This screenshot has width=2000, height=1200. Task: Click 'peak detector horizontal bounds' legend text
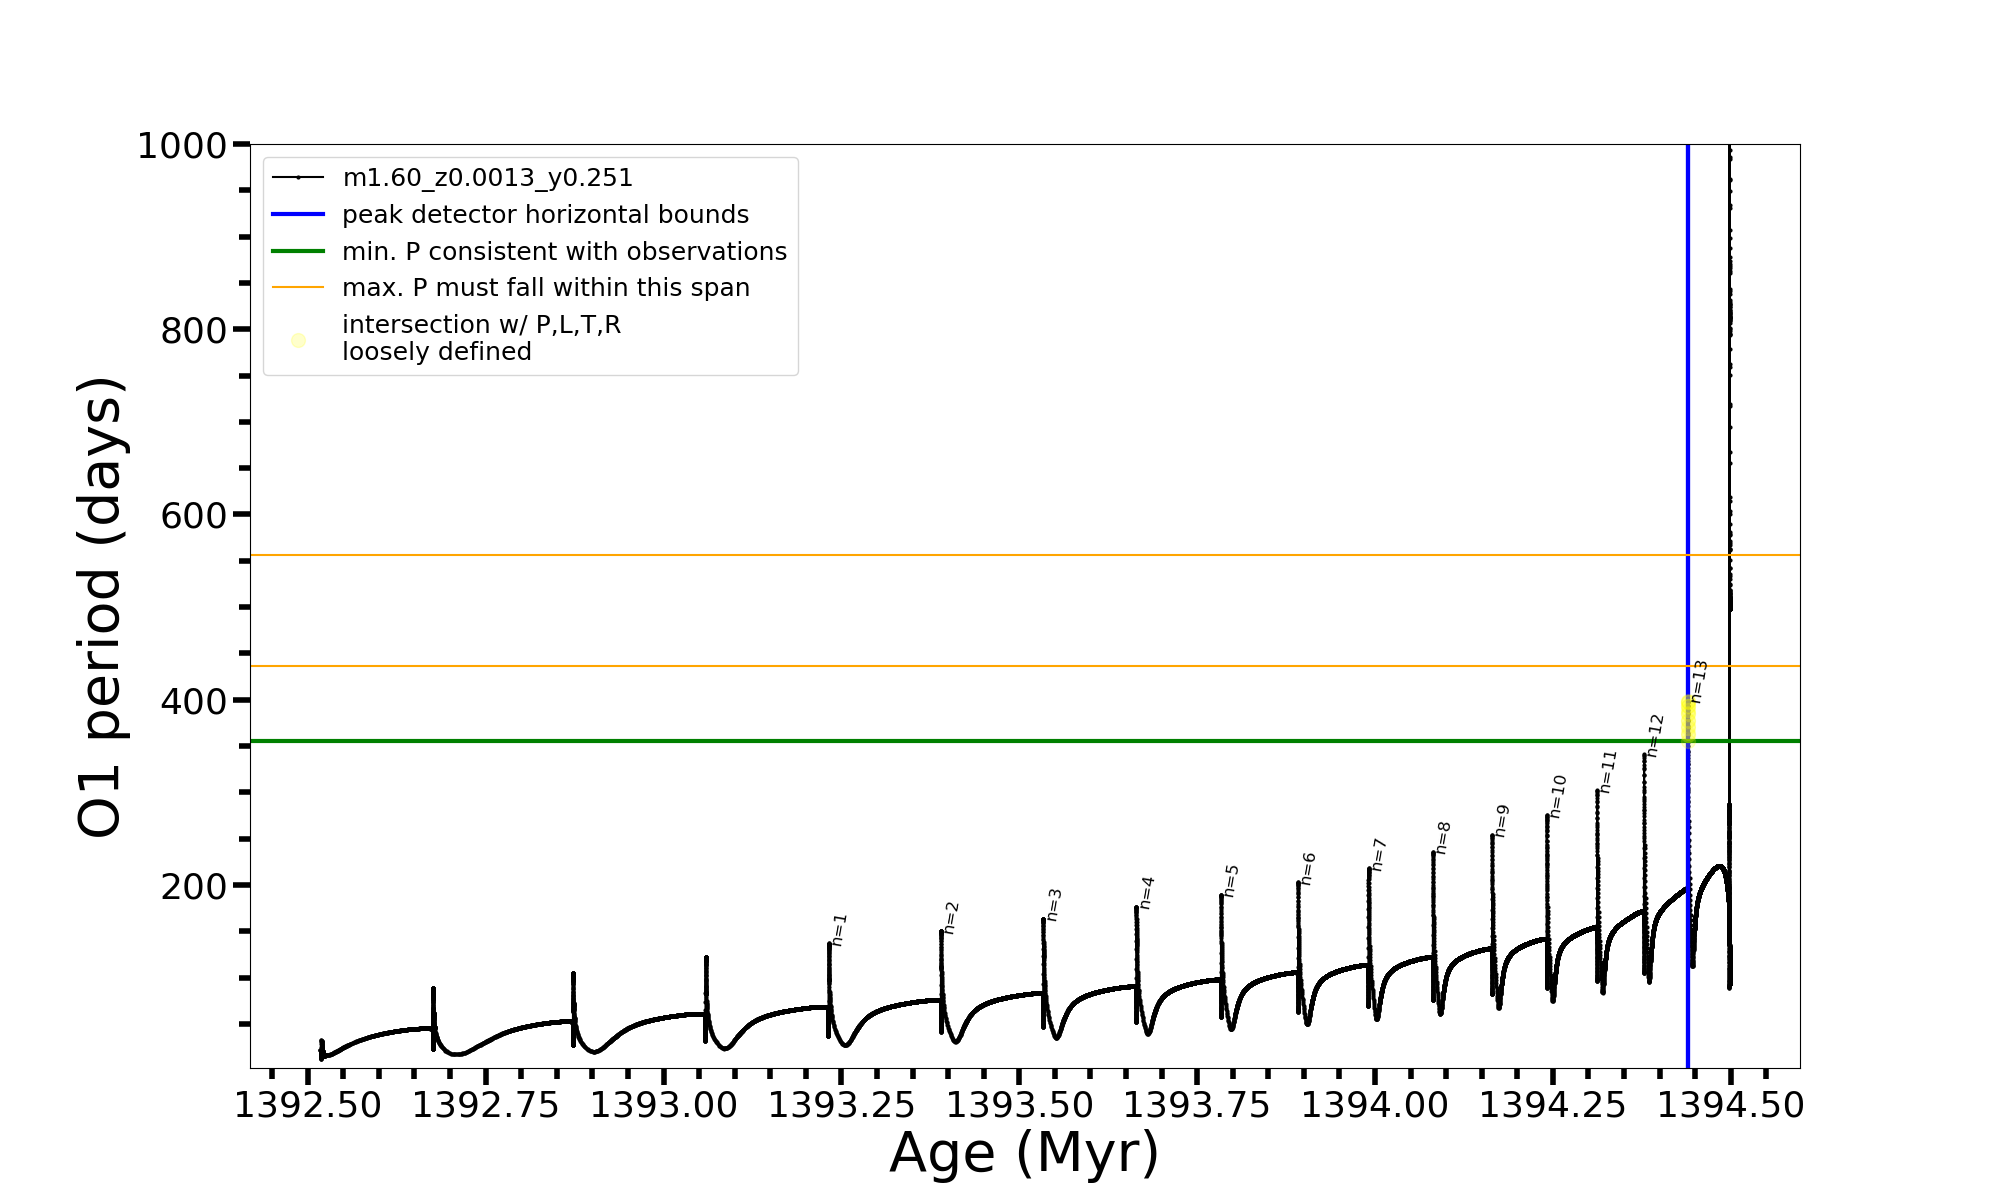(545, 215)
